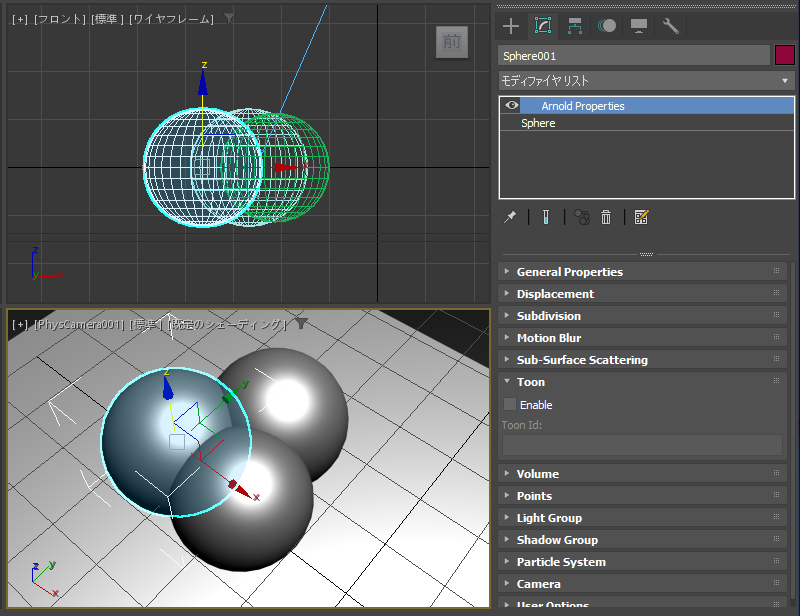Toggle Arnold Properties modifier eye icon

click(x=512, y=106)
